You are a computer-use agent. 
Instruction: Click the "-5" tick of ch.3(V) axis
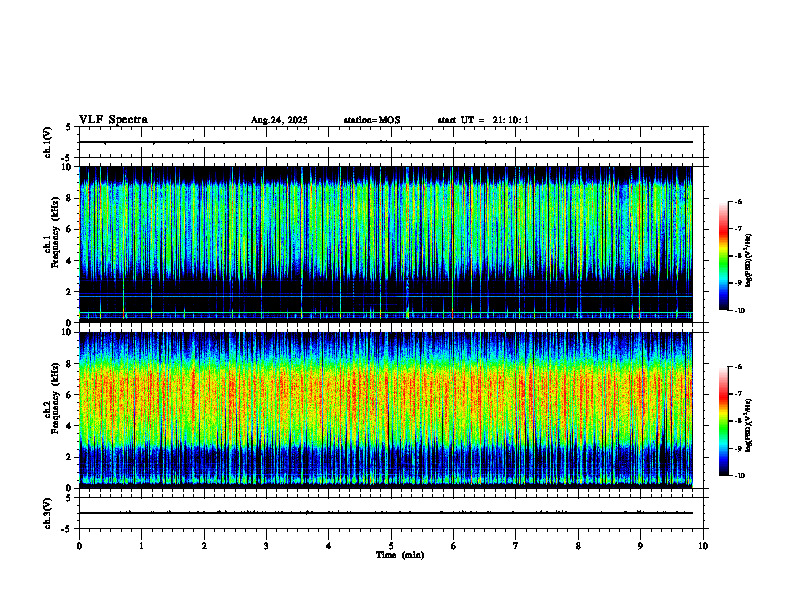coord(66,529)
